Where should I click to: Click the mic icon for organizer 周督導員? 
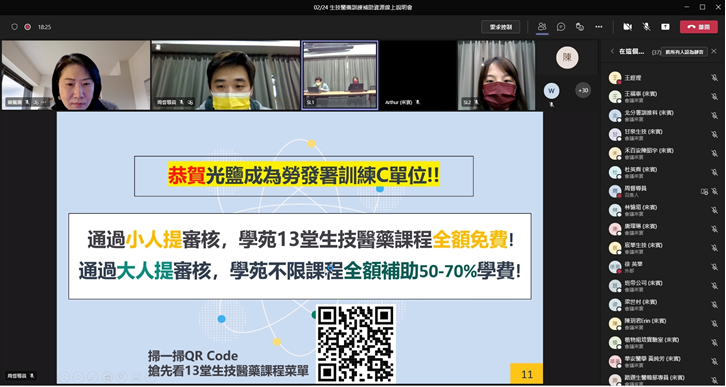[x=714, y=191]
